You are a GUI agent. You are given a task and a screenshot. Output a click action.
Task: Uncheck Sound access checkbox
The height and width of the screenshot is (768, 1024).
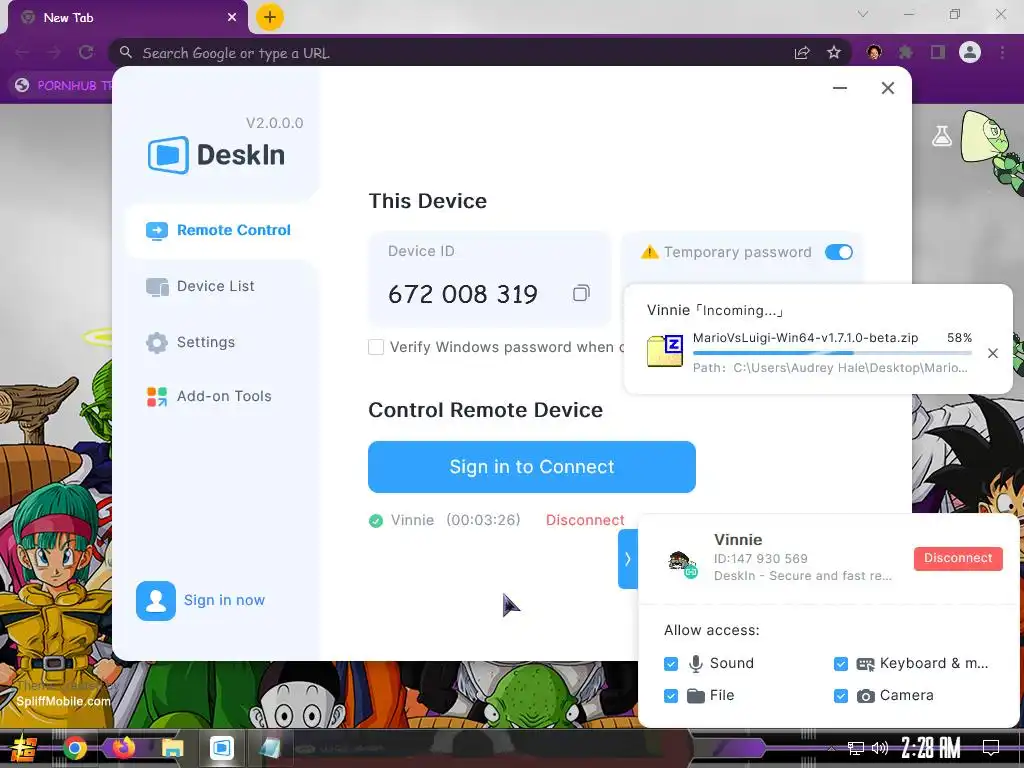click(671, 664)
